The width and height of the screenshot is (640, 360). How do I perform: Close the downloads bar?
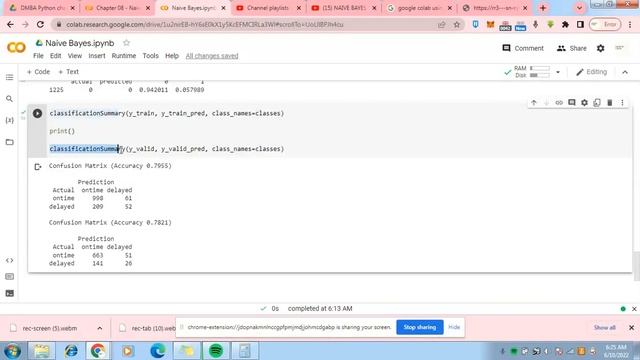pos(631,328)
